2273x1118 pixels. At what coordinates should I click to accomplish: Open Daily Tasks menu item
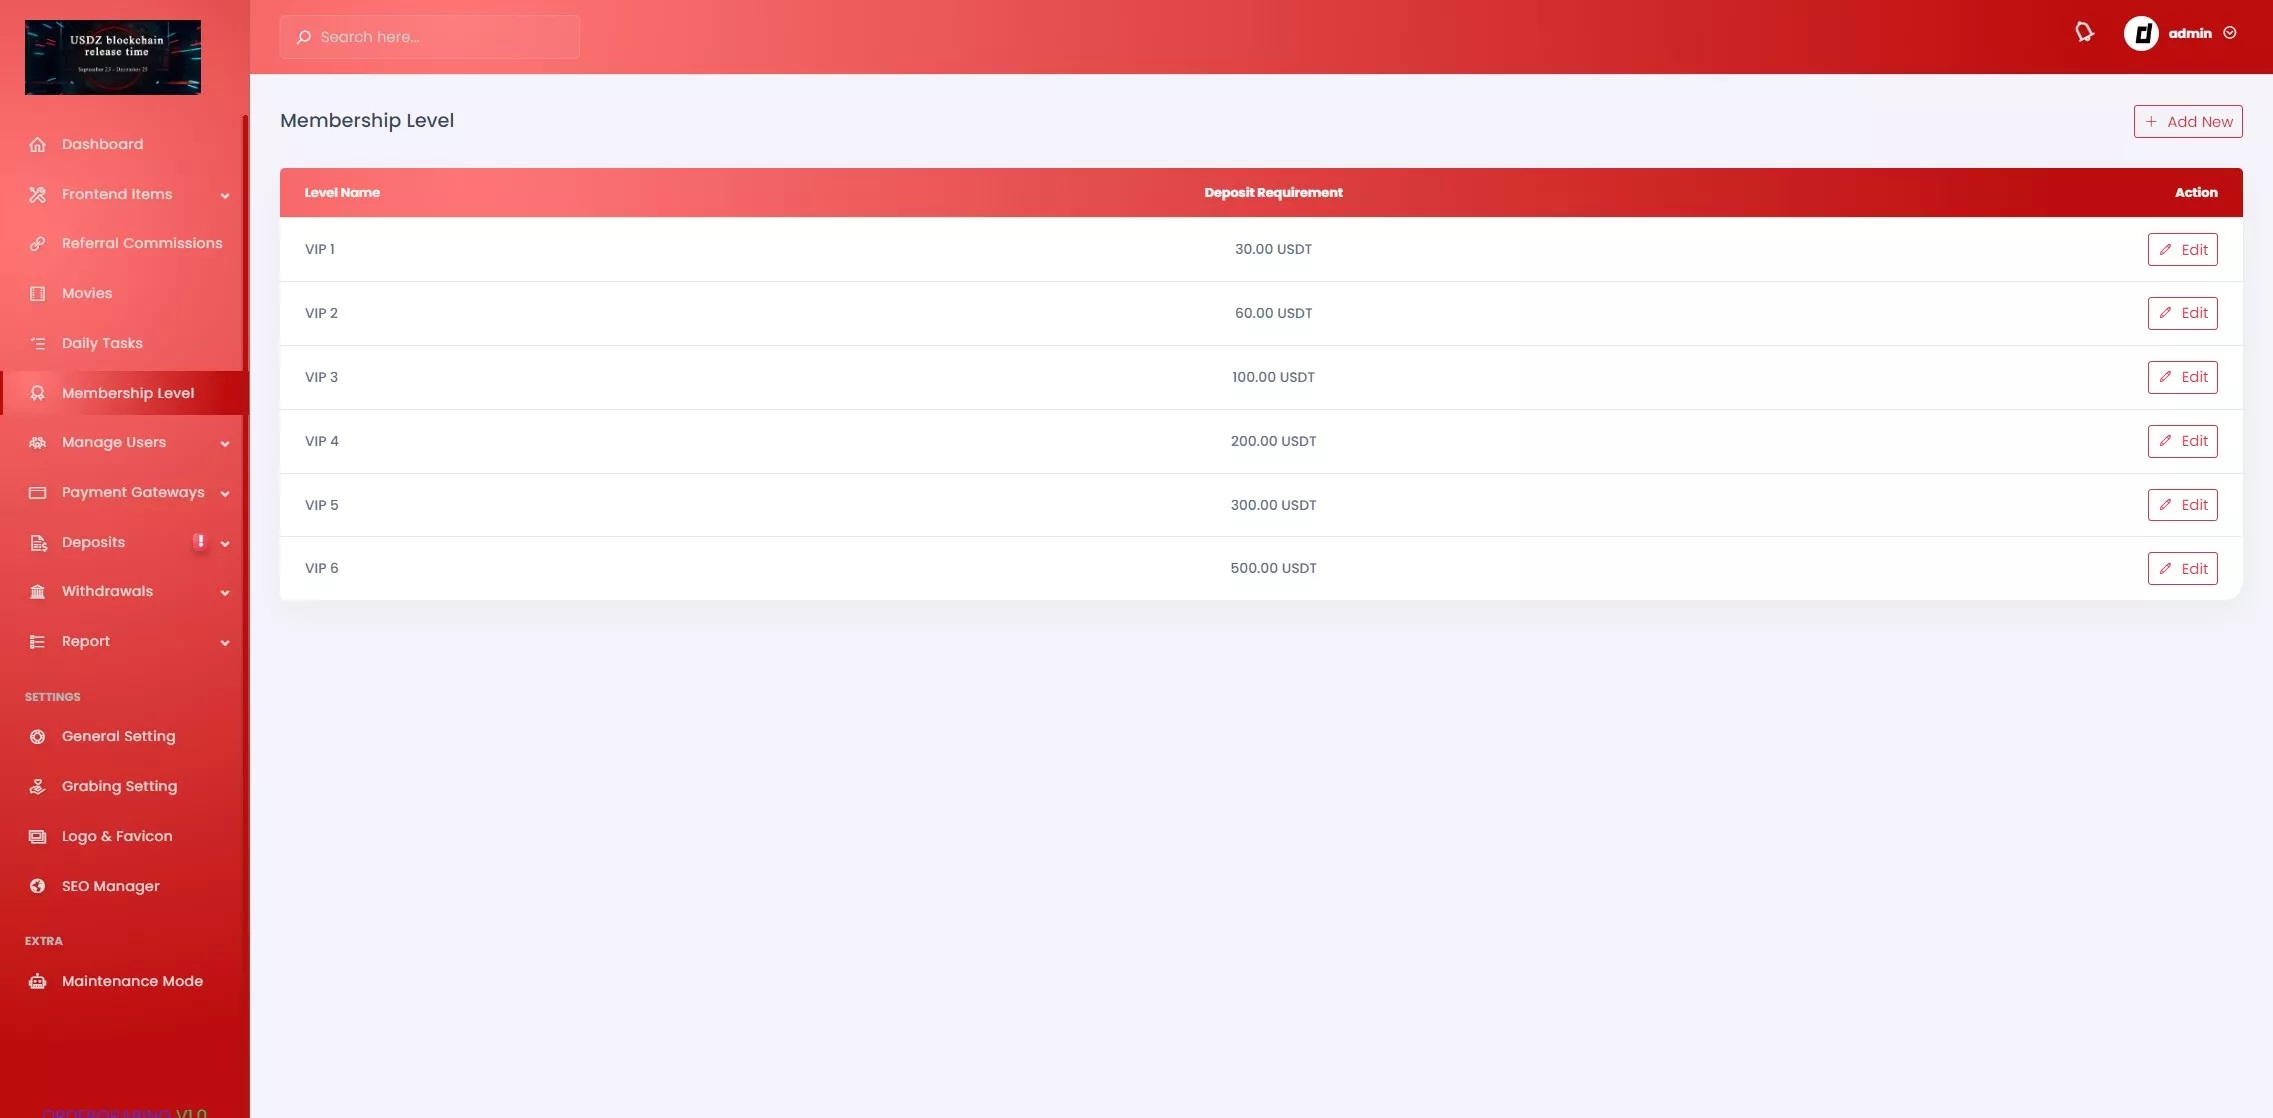point(102,343)
